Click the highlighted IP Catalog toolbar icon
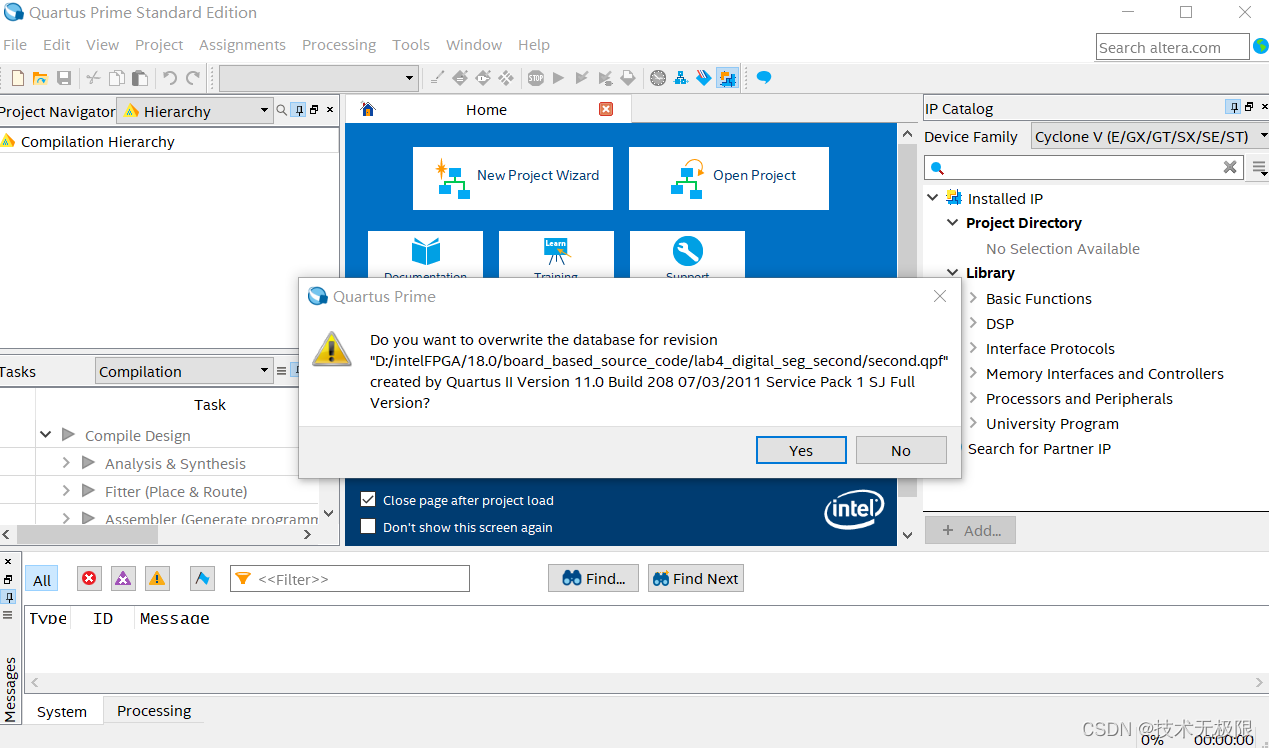This screenshot has width=1269, height=748. click(x=728, y=78)
